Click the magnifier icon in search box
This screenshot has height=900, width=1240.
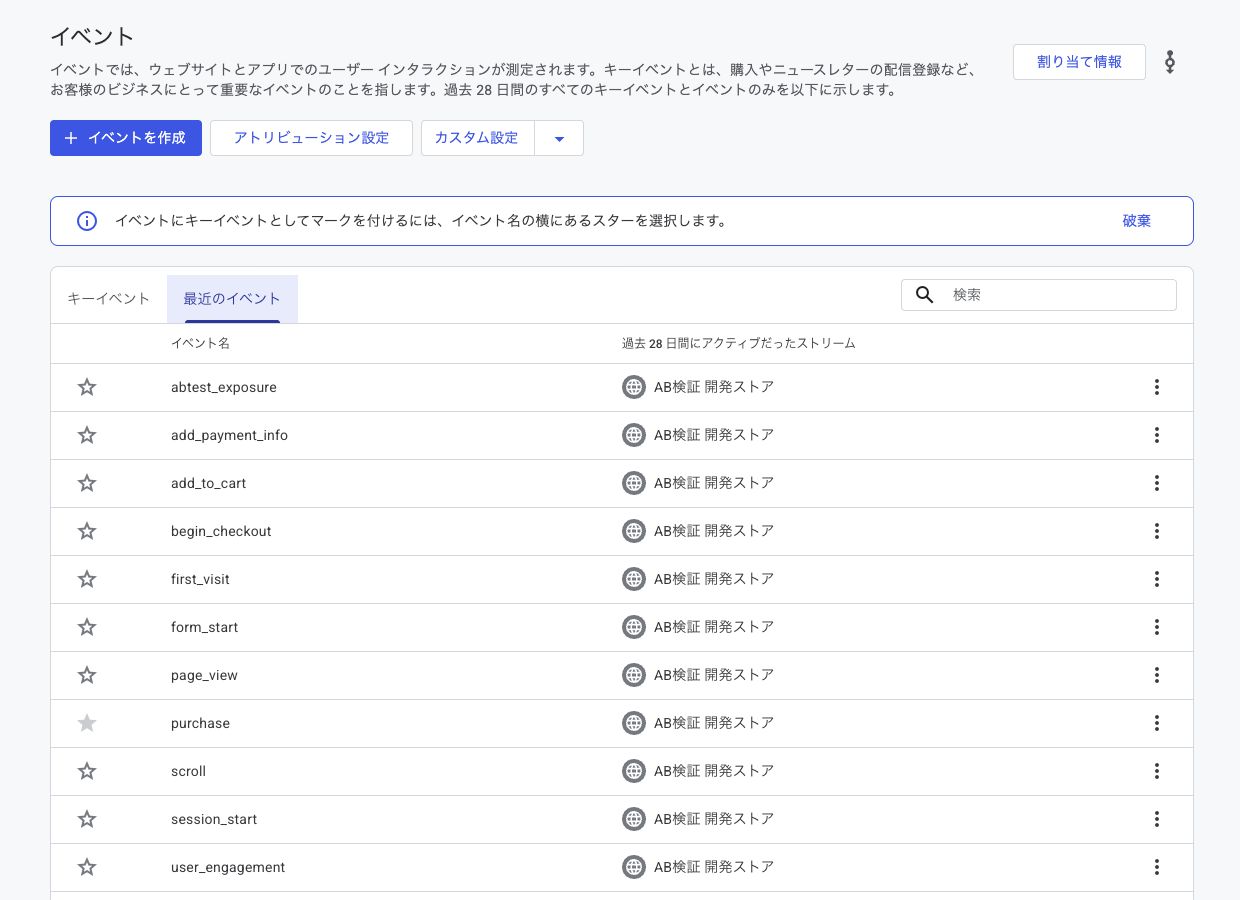925,295
